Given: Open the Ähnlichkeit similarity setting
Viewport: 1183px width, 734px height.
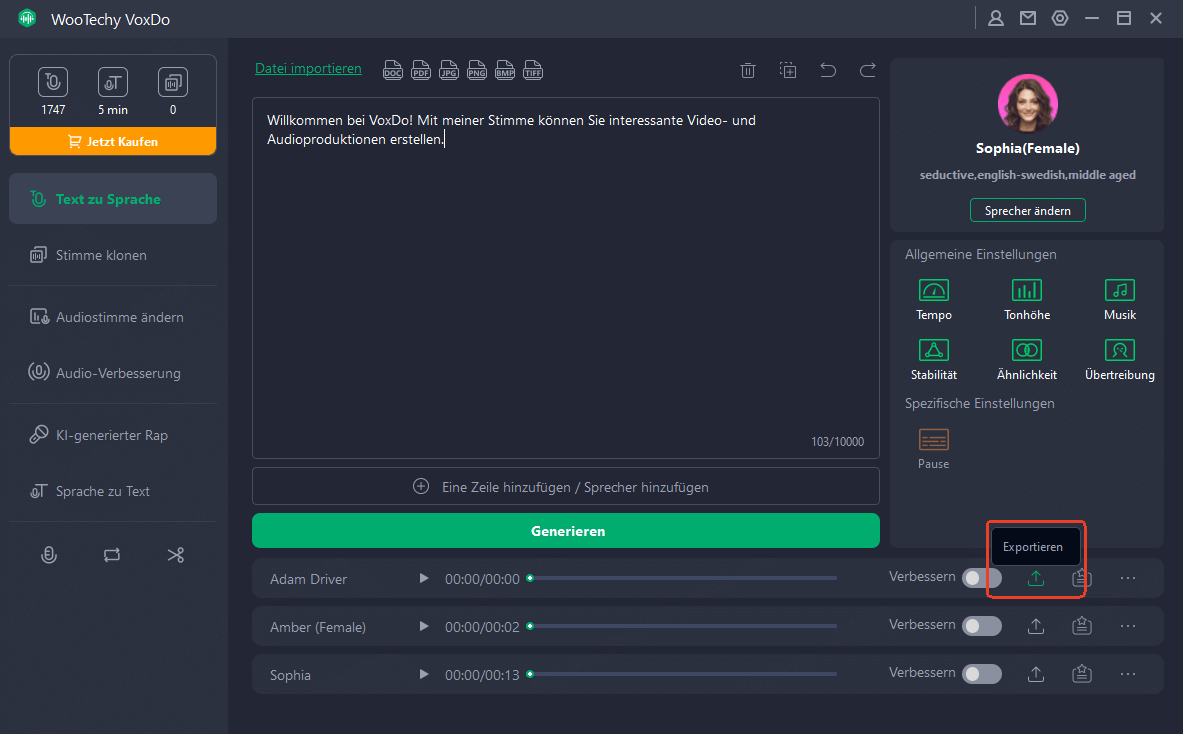Looking at the screenshot, I should (1026, 351).
